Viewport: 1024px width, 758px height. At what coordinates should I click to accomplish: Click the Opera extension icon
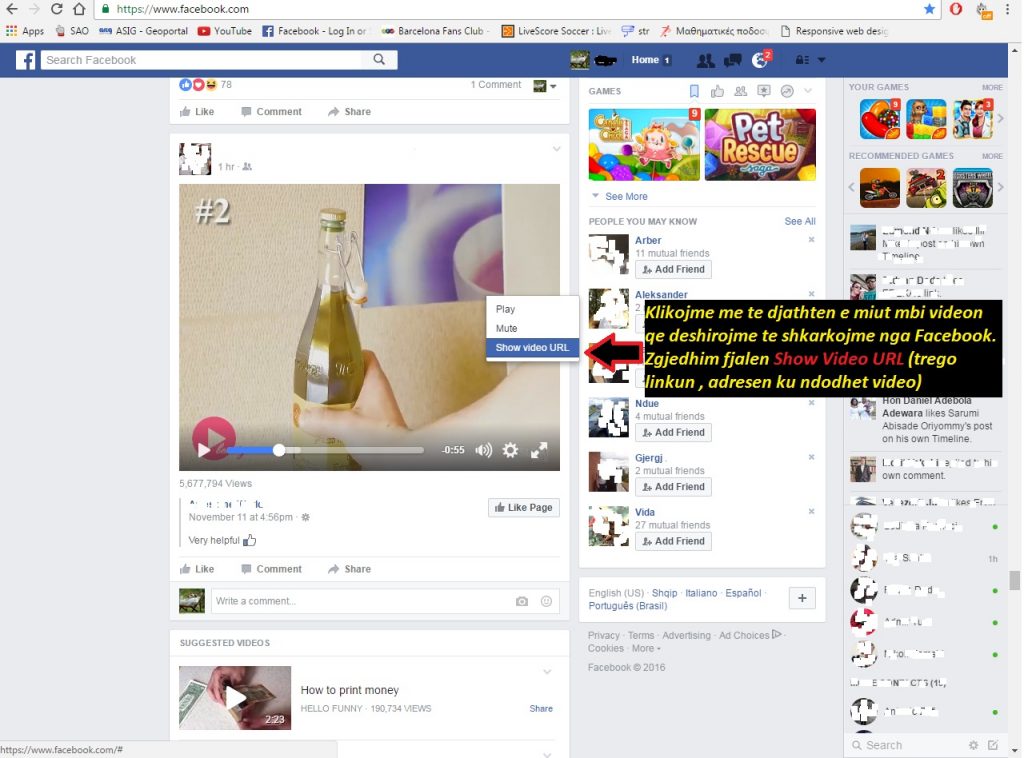coord(956,9)
